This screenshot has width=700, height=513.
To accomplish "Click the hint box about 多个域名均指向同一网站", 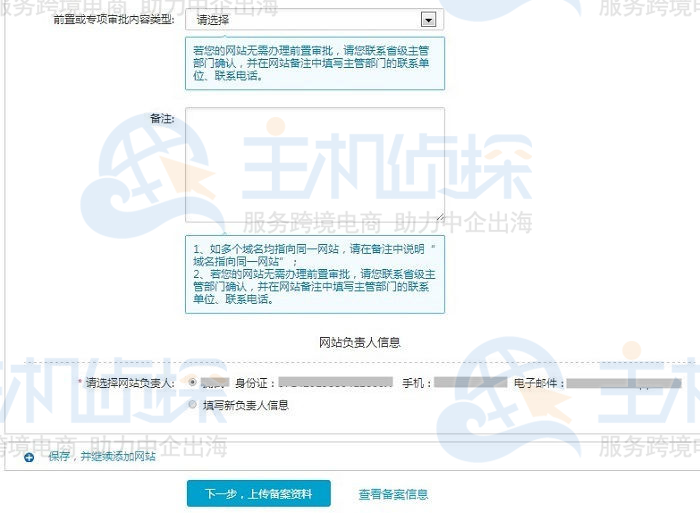I will 315,275.
